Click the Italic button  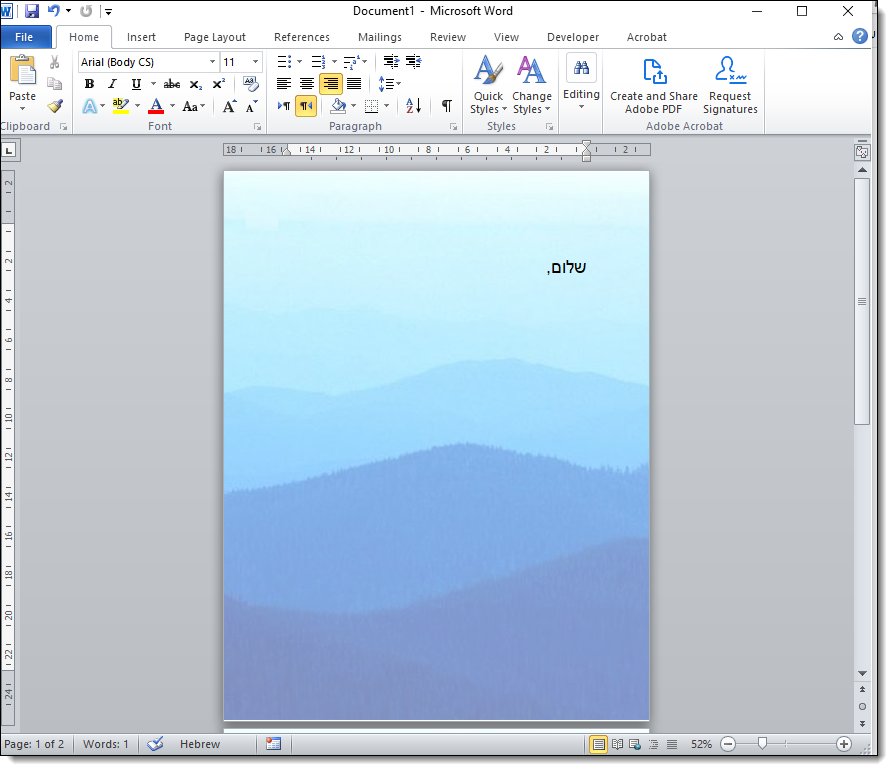(x=112, y=84)
